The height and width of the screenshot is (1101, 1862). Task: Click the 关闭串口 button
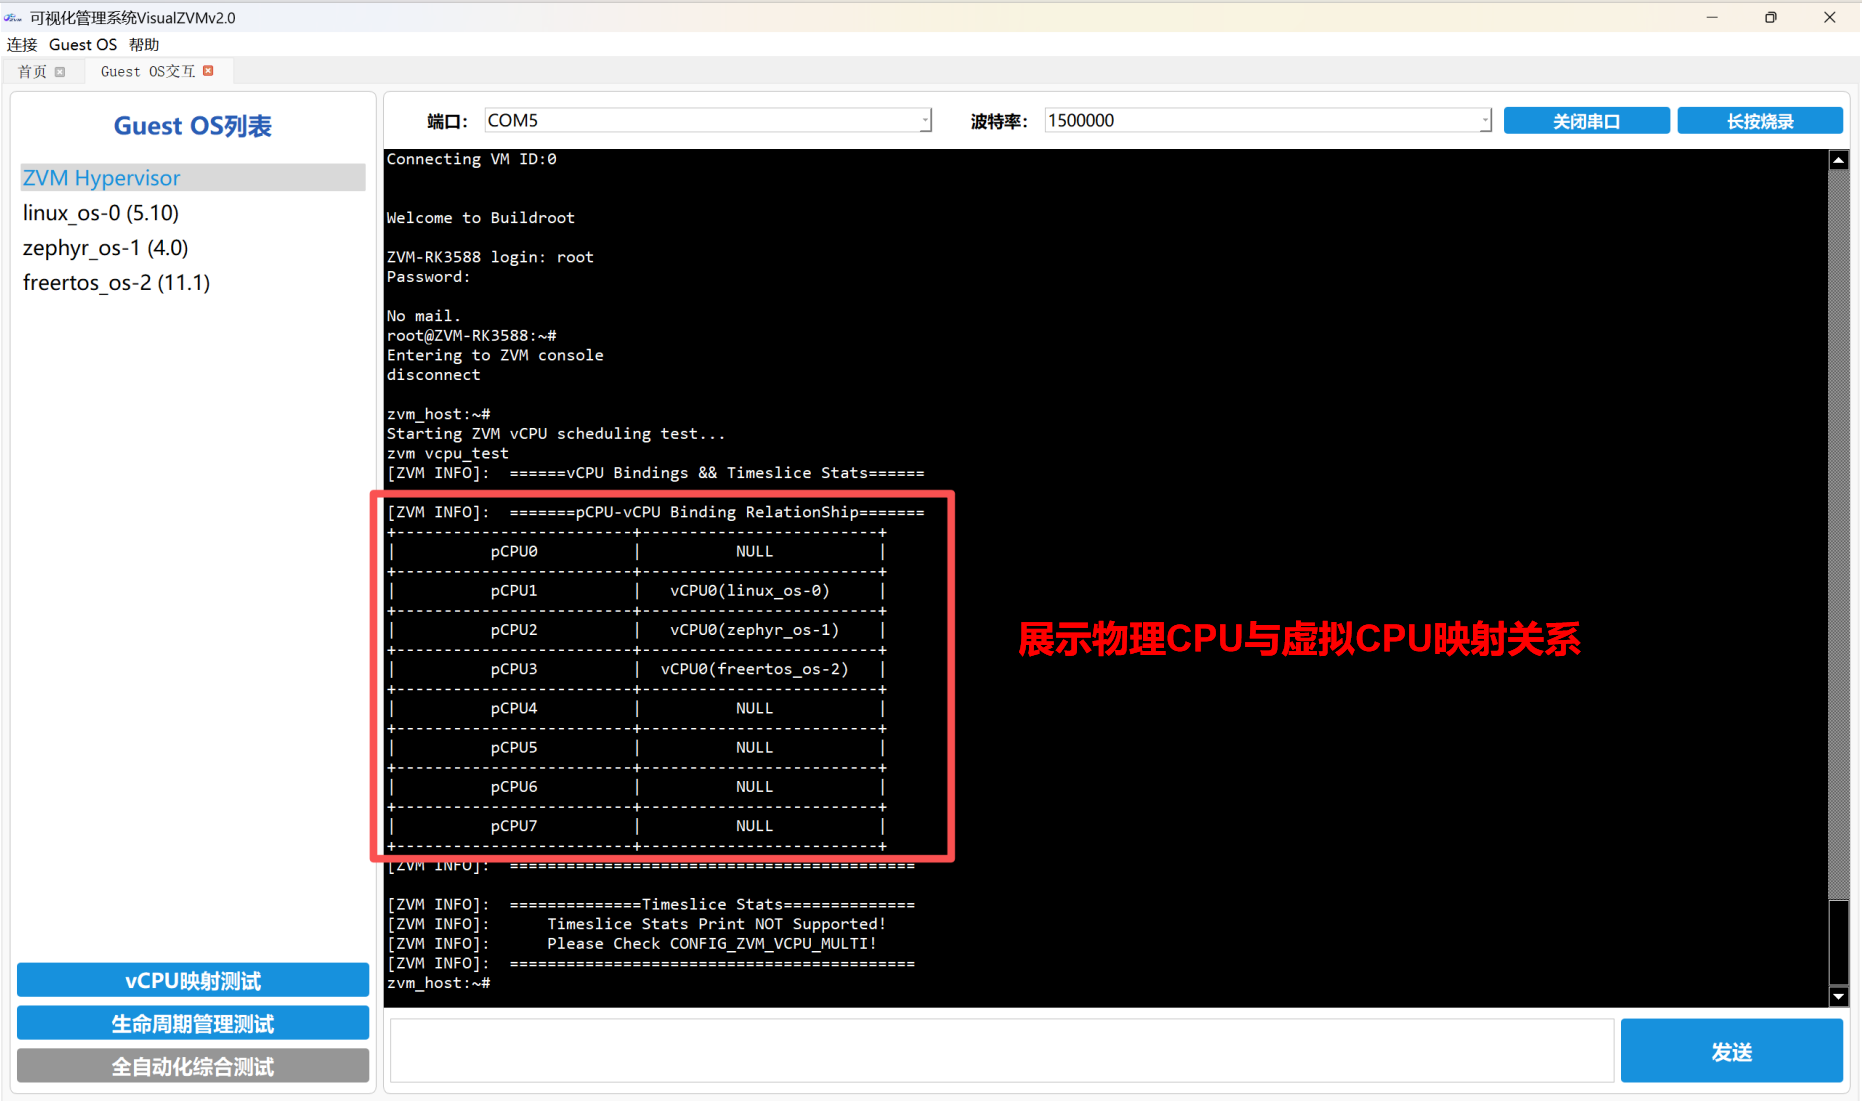click(x=1586, y=121)
